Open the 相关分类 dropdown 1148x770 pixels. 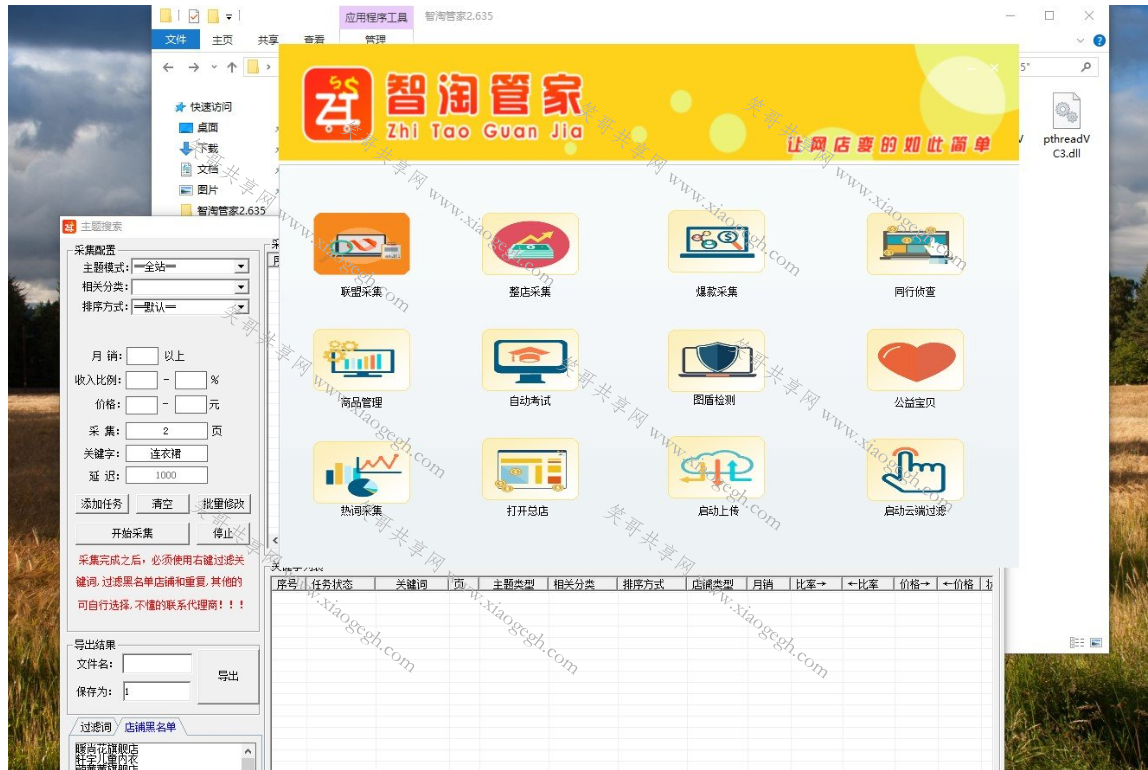tap(241, 287)
